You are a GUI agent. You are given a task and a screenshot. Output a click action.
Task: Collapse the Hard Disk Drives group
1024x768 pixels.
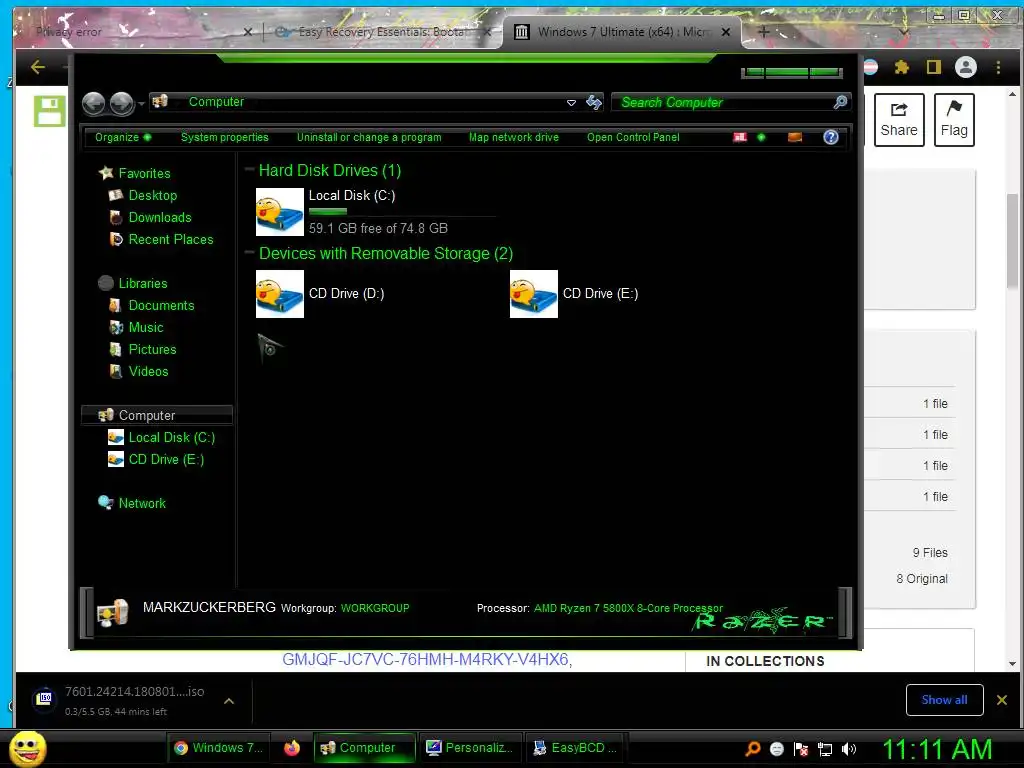249,170
